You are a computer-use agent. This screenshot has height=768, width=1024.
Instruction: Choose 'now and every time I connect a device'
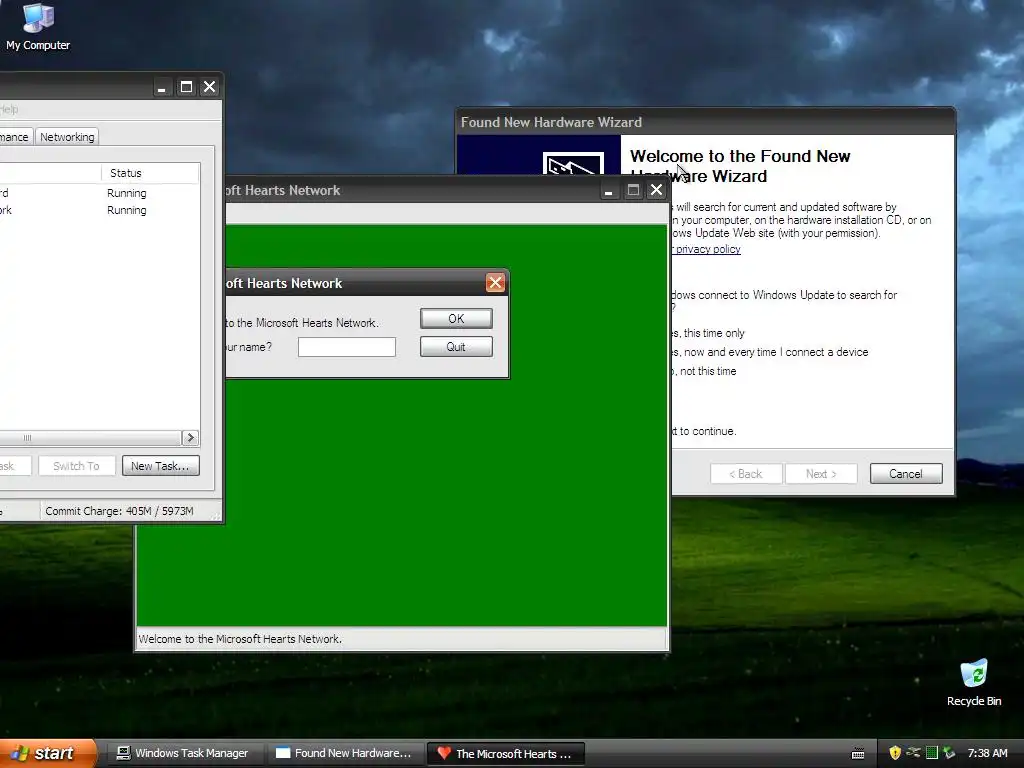coord(771,352)
